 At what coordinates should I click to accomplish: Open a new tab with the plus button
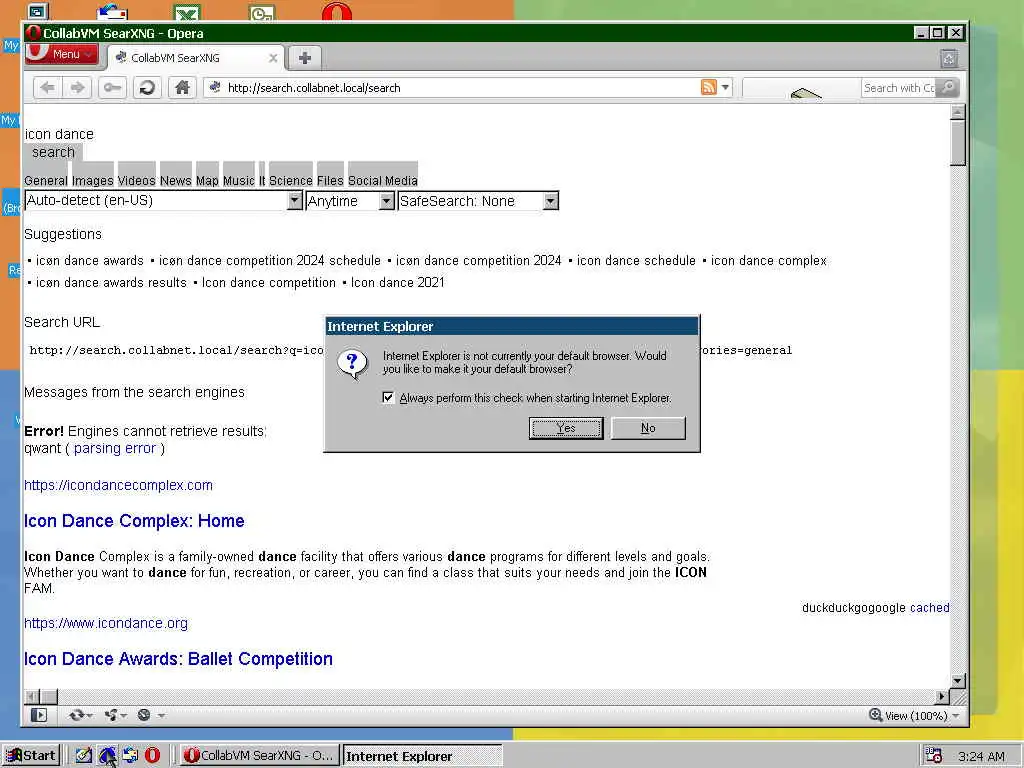(304, 58)
